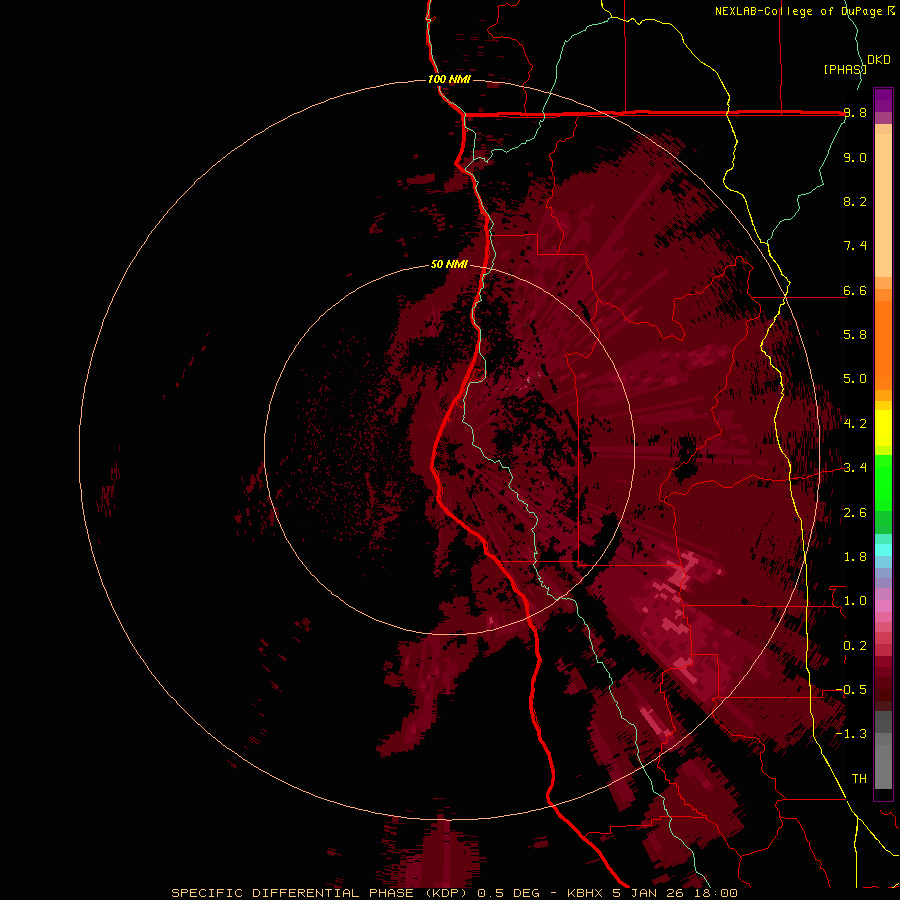Pick the light peach band of the color scale
900x900 pixels.
883,205
